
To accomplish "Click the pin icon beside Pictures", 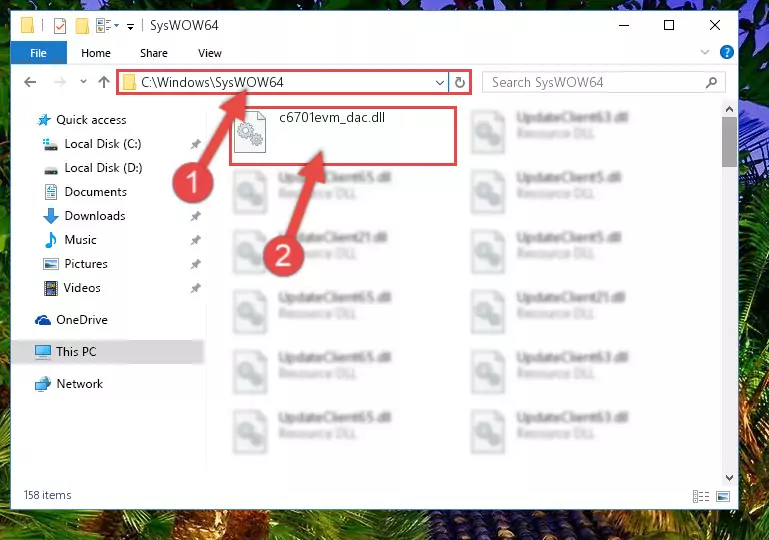I will pyautogui.click(x=196, y=264).
